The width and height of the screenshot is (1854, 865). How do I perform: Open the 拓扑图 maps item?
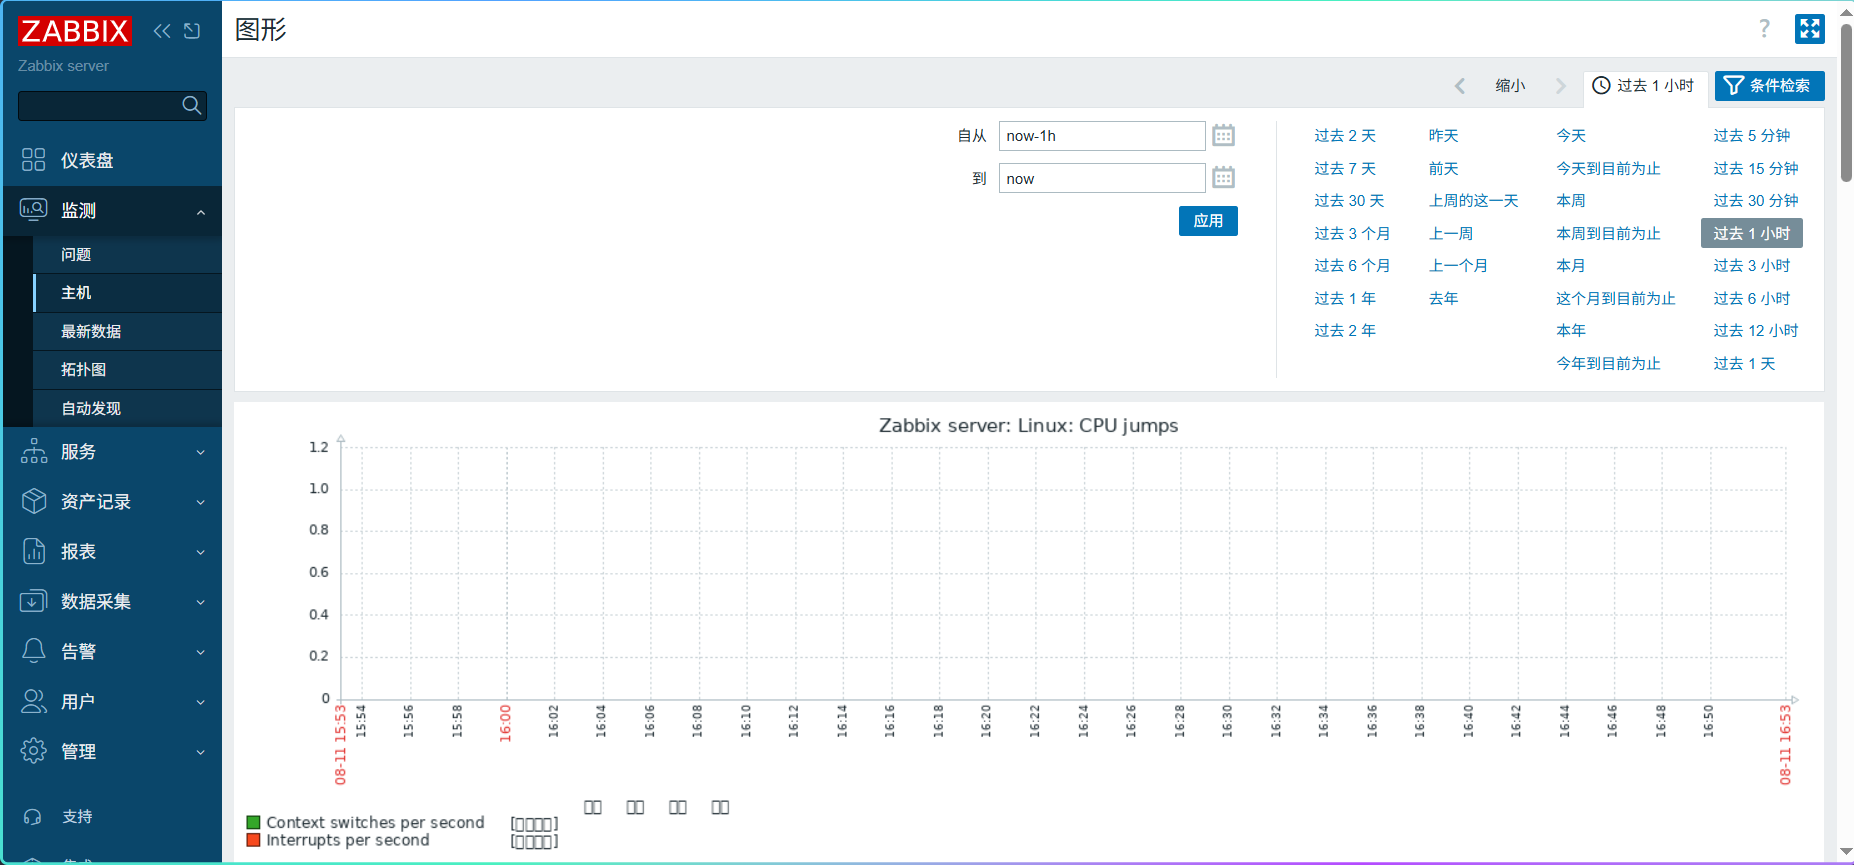click(x=127, y=370)
